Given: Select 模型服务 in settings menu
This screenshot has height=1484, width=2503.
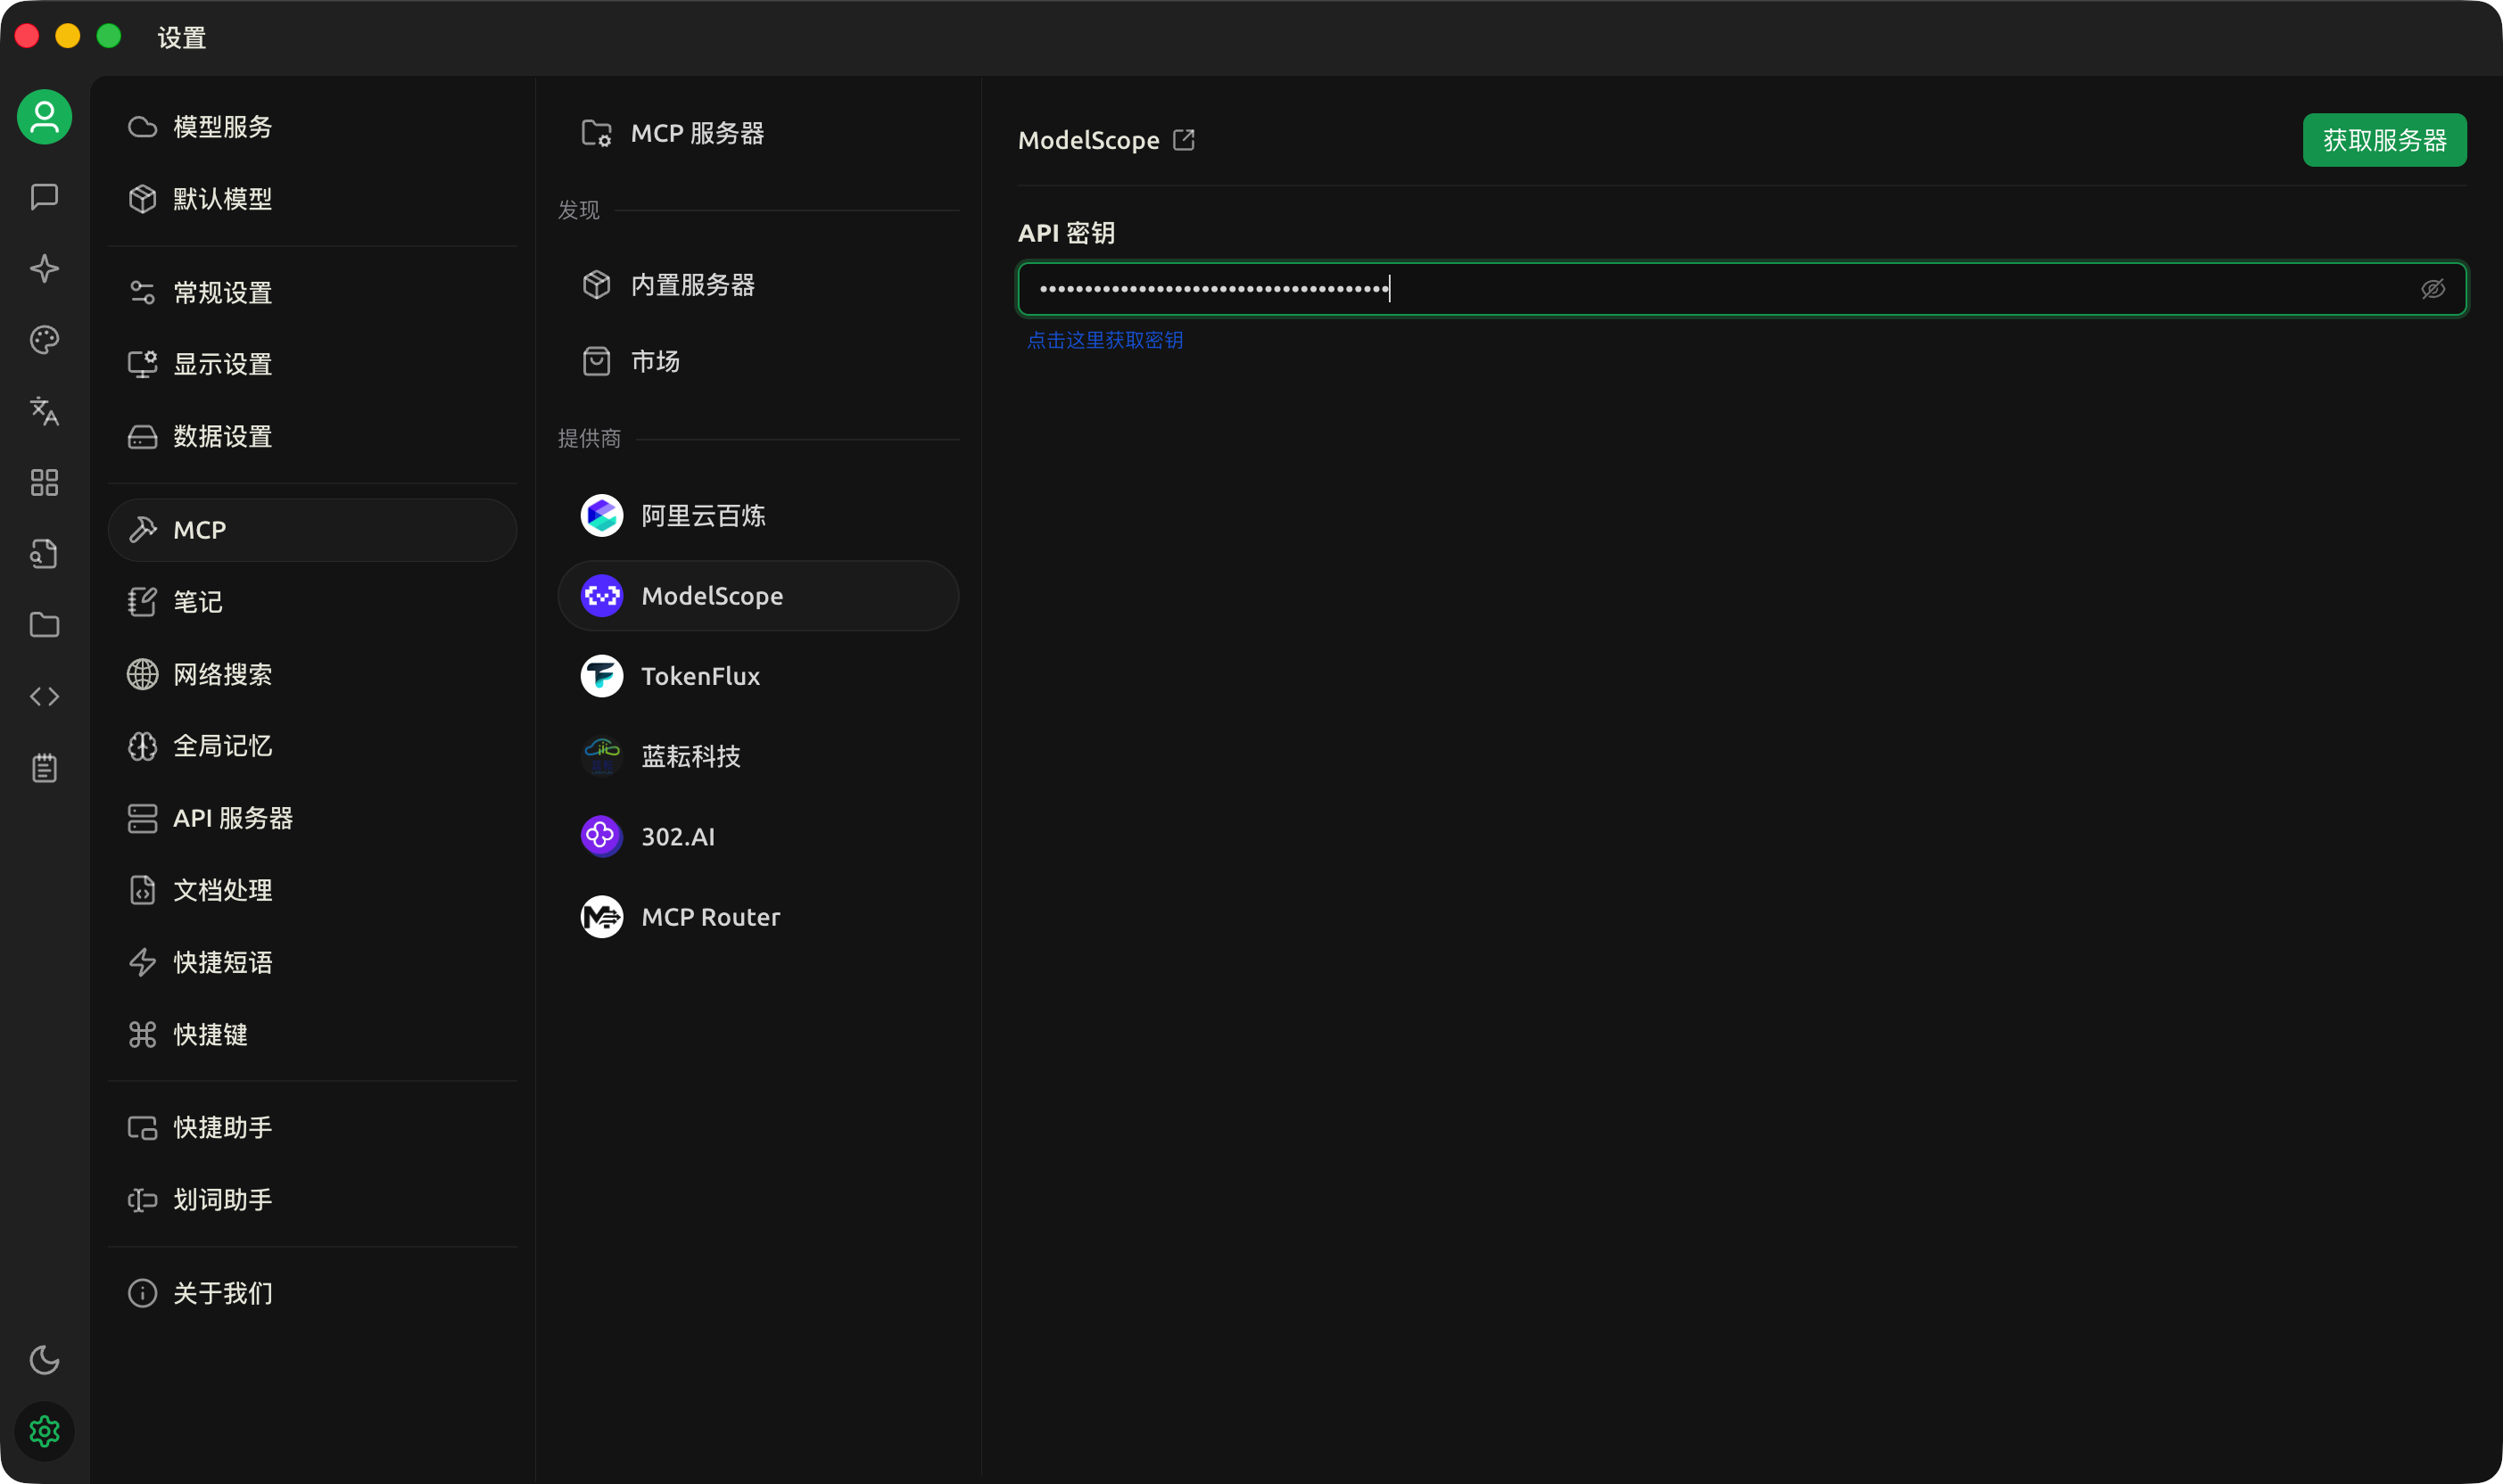Looking at the screenshot, I should tap(222, 127).
